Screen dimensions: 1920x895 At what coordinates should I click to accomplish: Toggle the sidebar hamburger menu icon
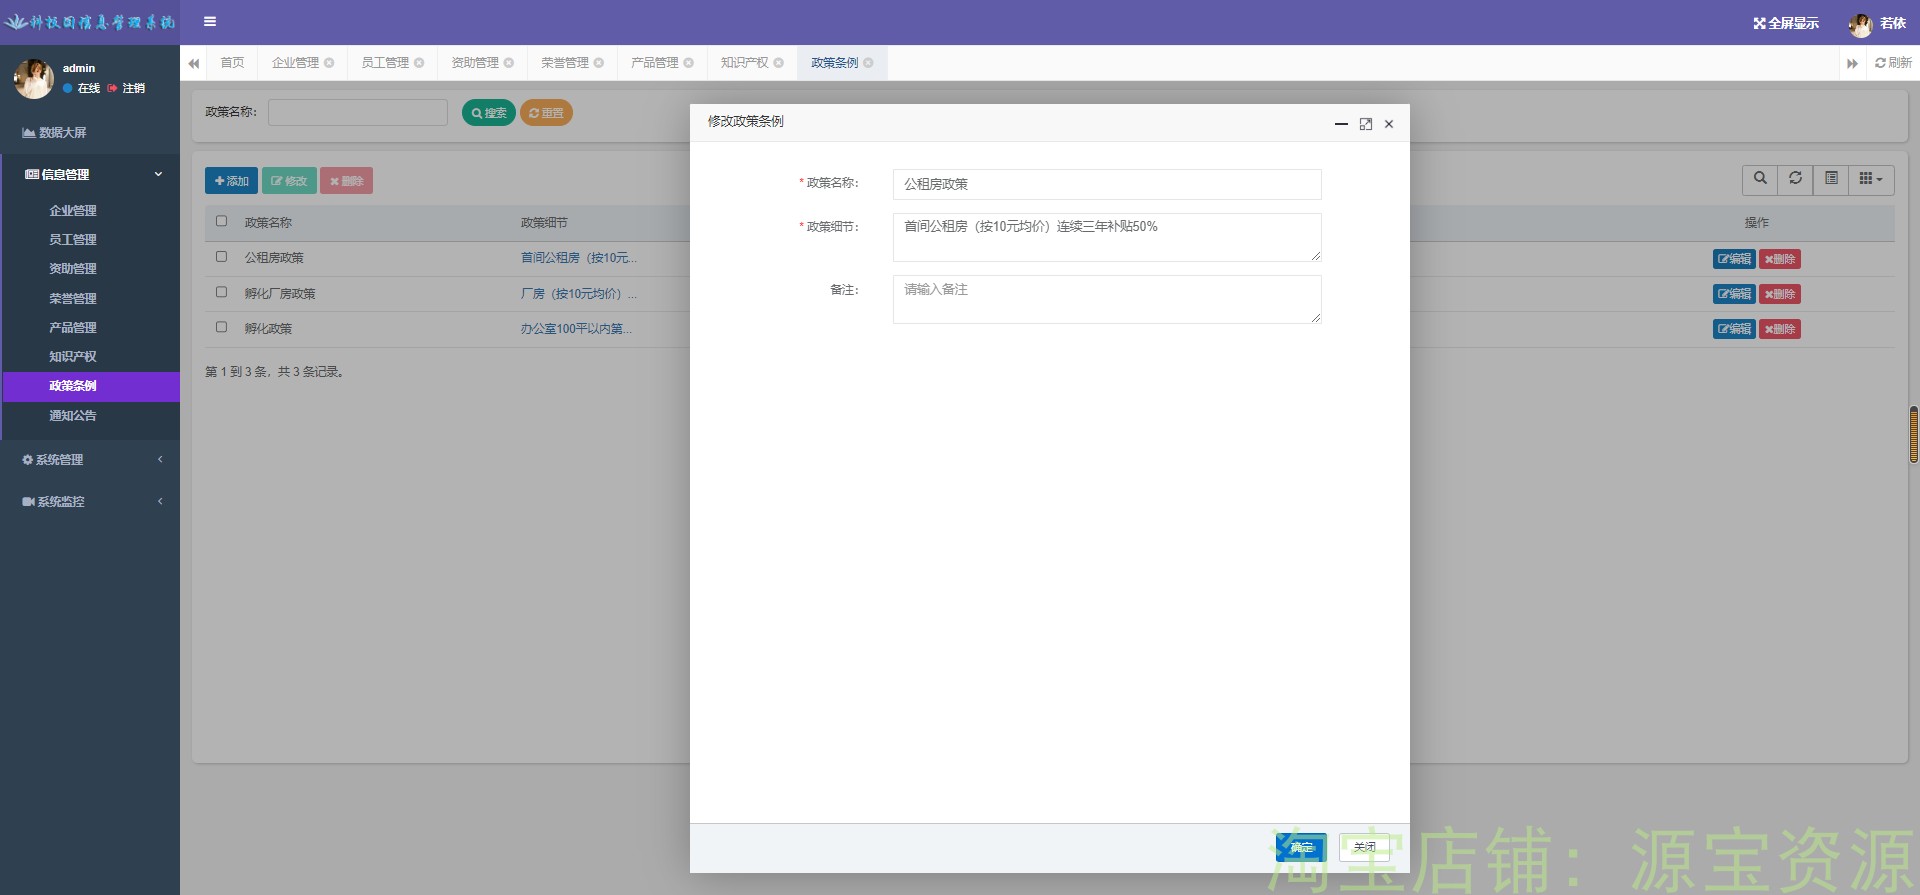click(210, 21)
